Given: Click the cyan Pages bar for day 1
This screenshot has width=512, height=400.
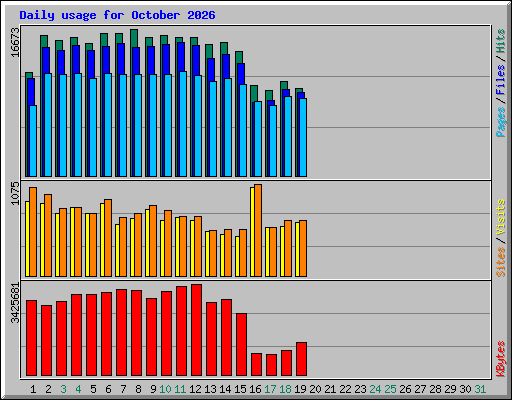Looking at the screenshot, I should [33, 141].
